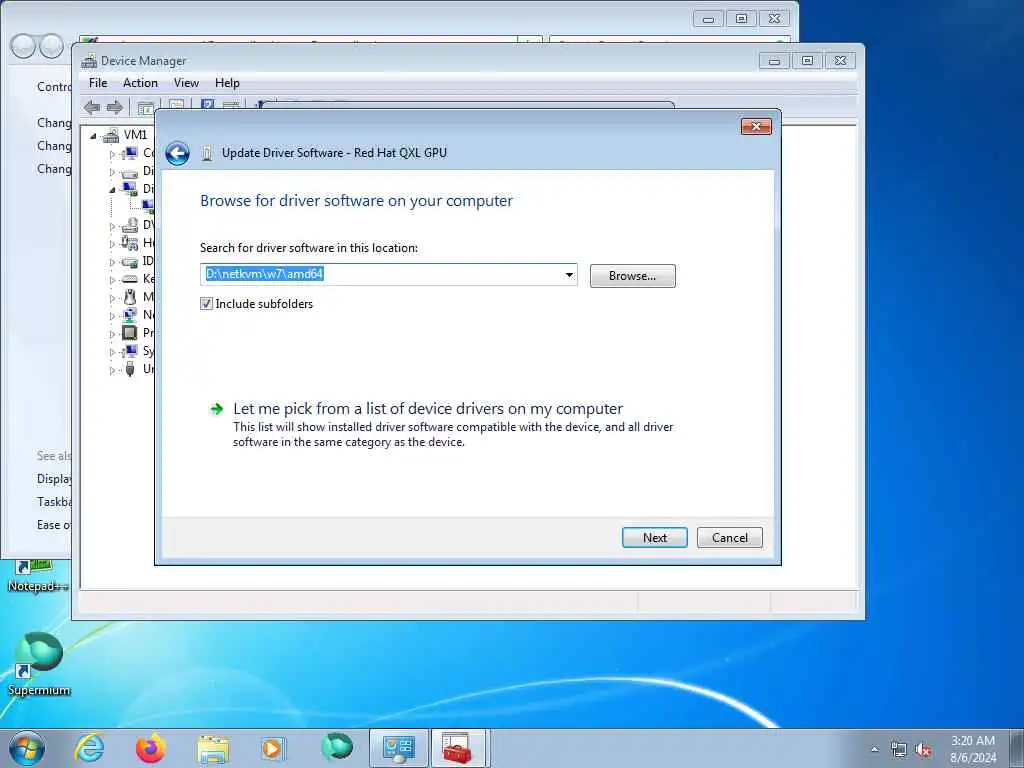Screen dimensions: 1024x768
Task: Select the Computer category icon in tree
Action: click(x=130, y=153)
